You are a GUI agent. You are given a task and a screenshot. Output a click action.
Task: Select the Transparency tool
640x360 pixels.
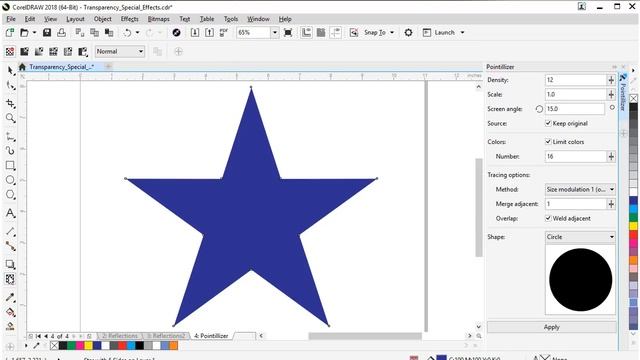[x=10, y=279]
